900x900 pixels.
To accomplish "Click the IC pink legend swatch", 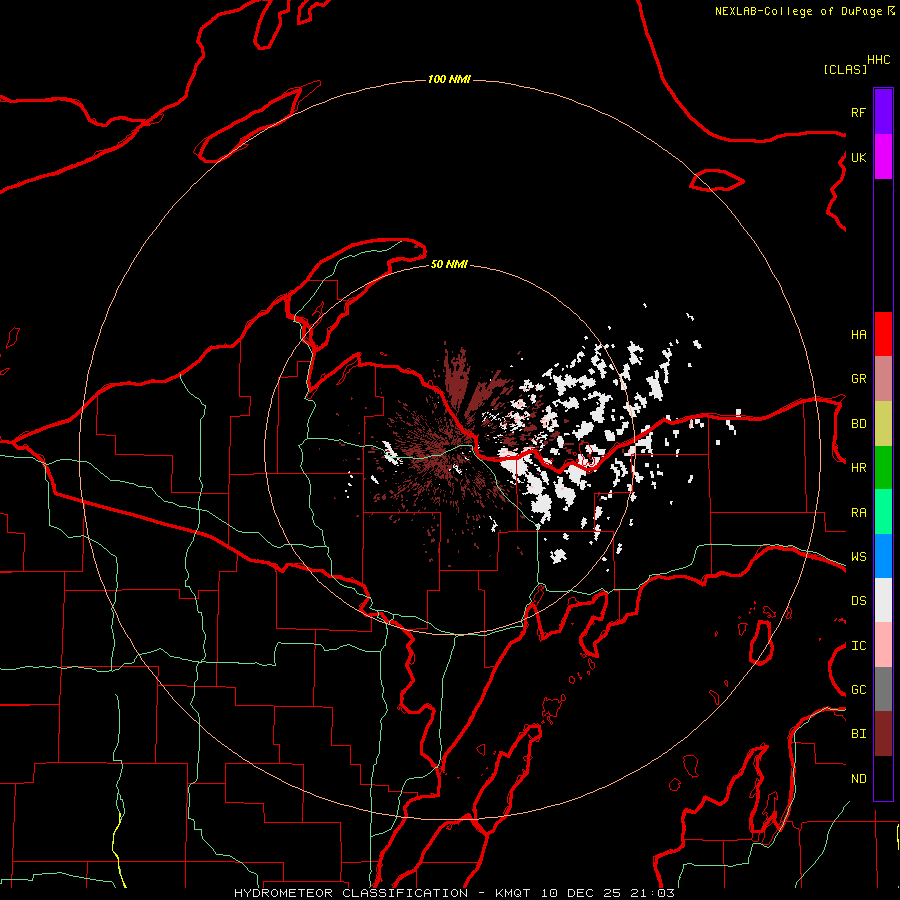I will click(x=883, y=645).
